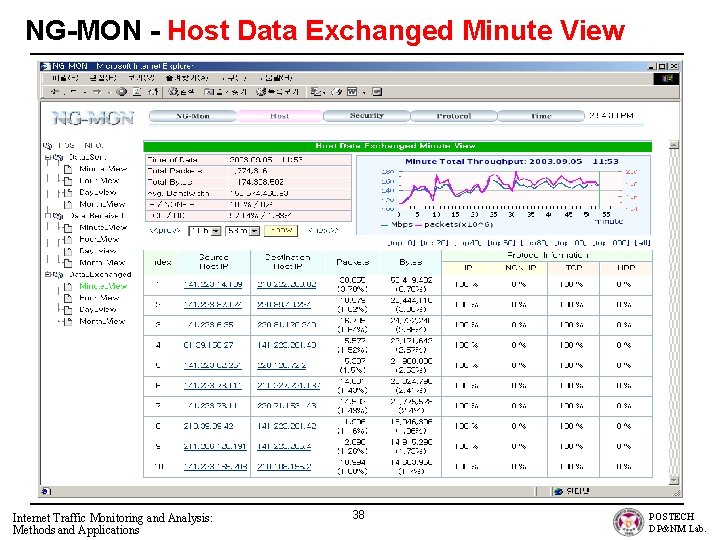Click the Data_Received folder icon

point(57,215)
